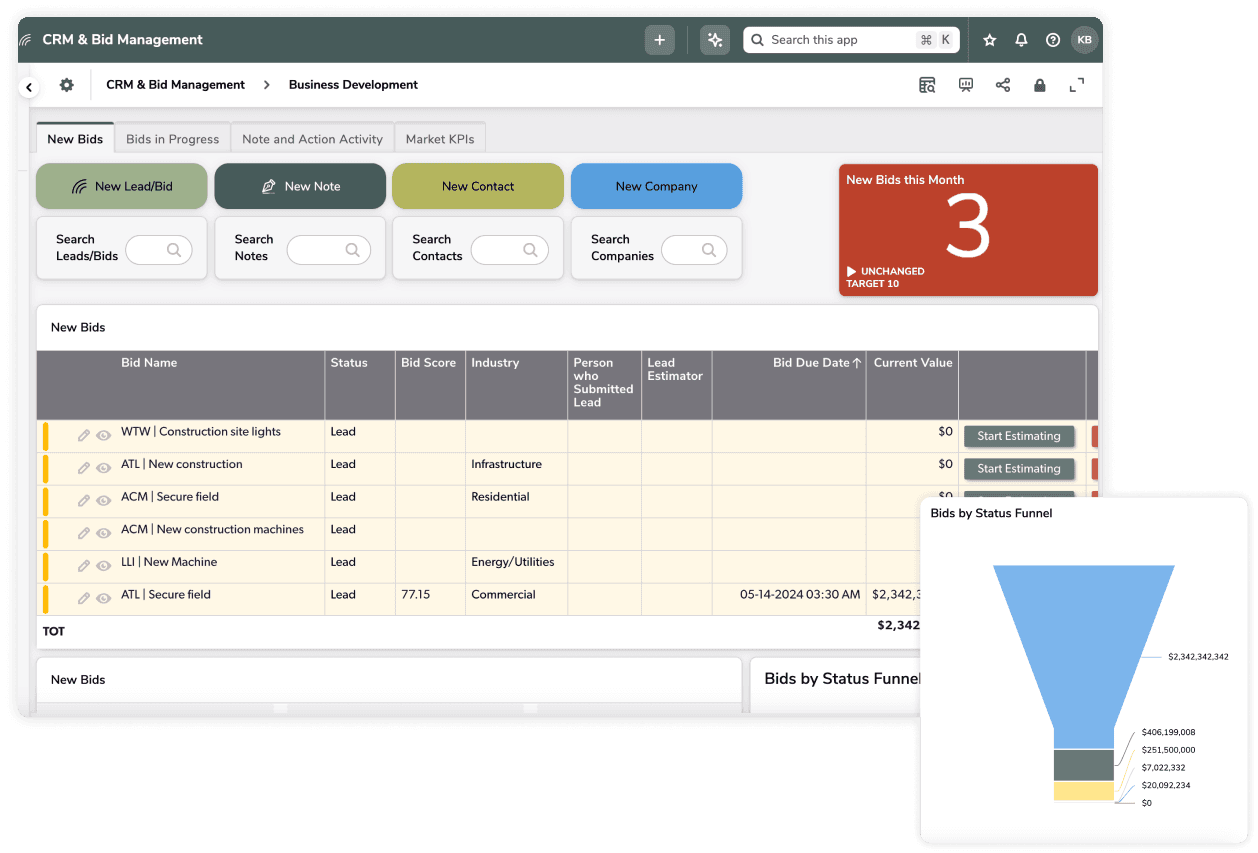1258x853 pixels.
Task: Click the New Bids this Month KPI card
Action: click(x=968, y=230)
